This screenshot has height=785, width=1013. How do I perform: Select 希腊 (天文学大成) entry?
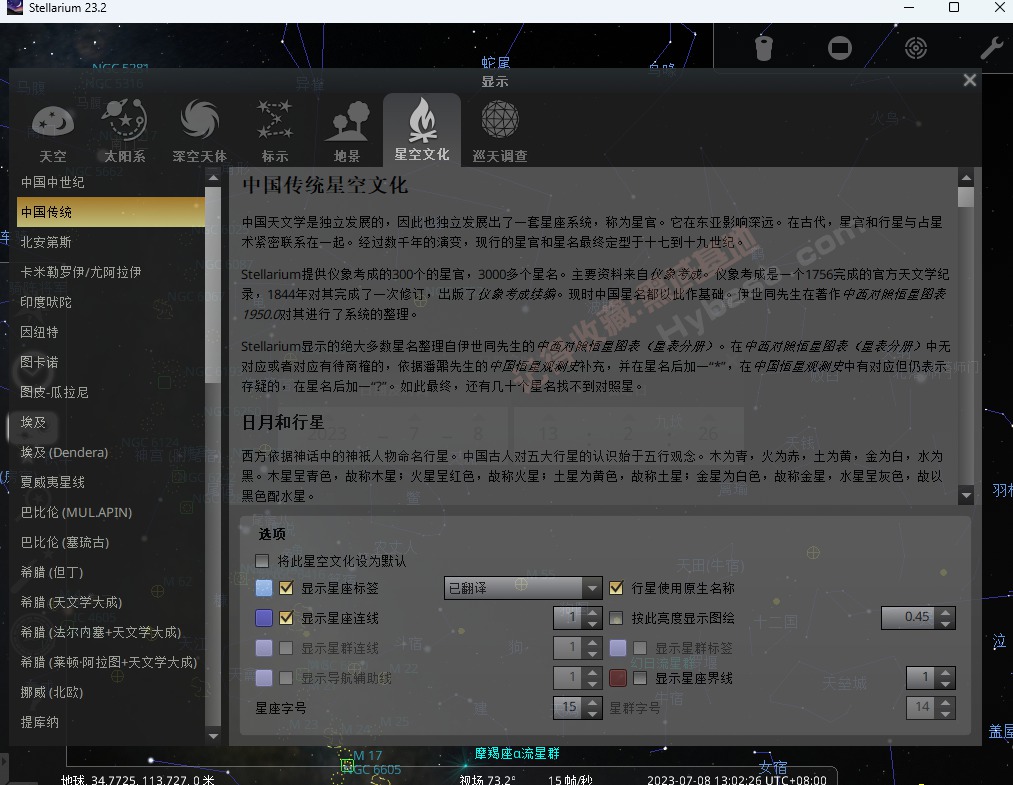[x=110, y=602]
